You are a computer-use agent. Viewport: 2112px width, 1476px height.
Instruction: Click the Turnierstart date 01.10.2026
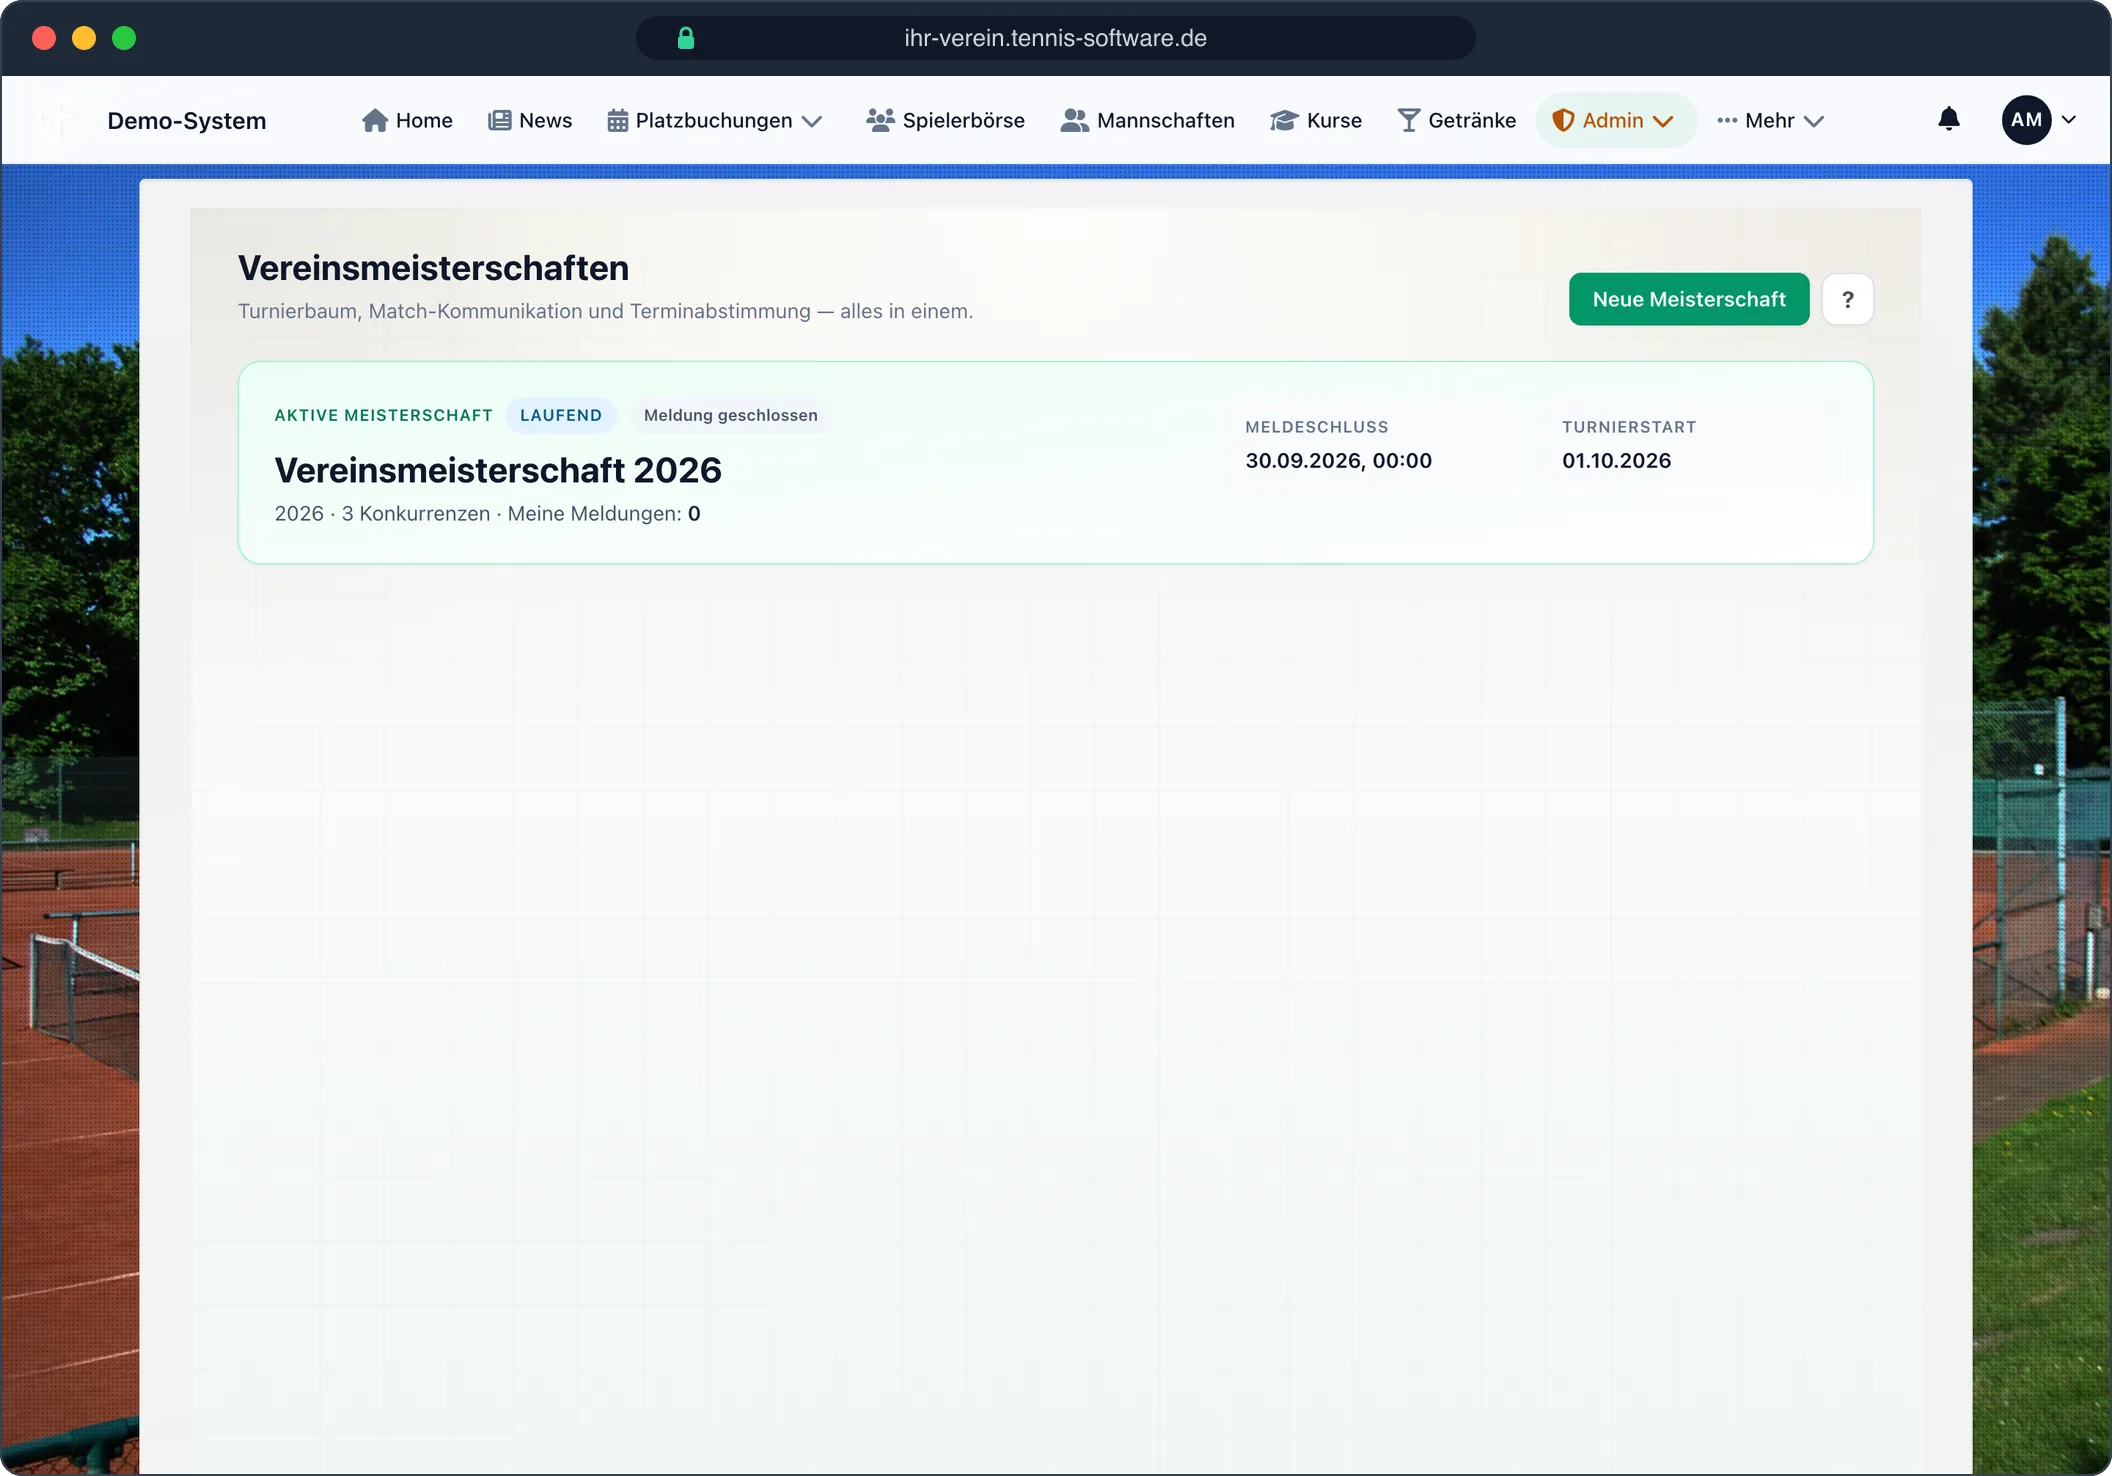(1617, 461)
